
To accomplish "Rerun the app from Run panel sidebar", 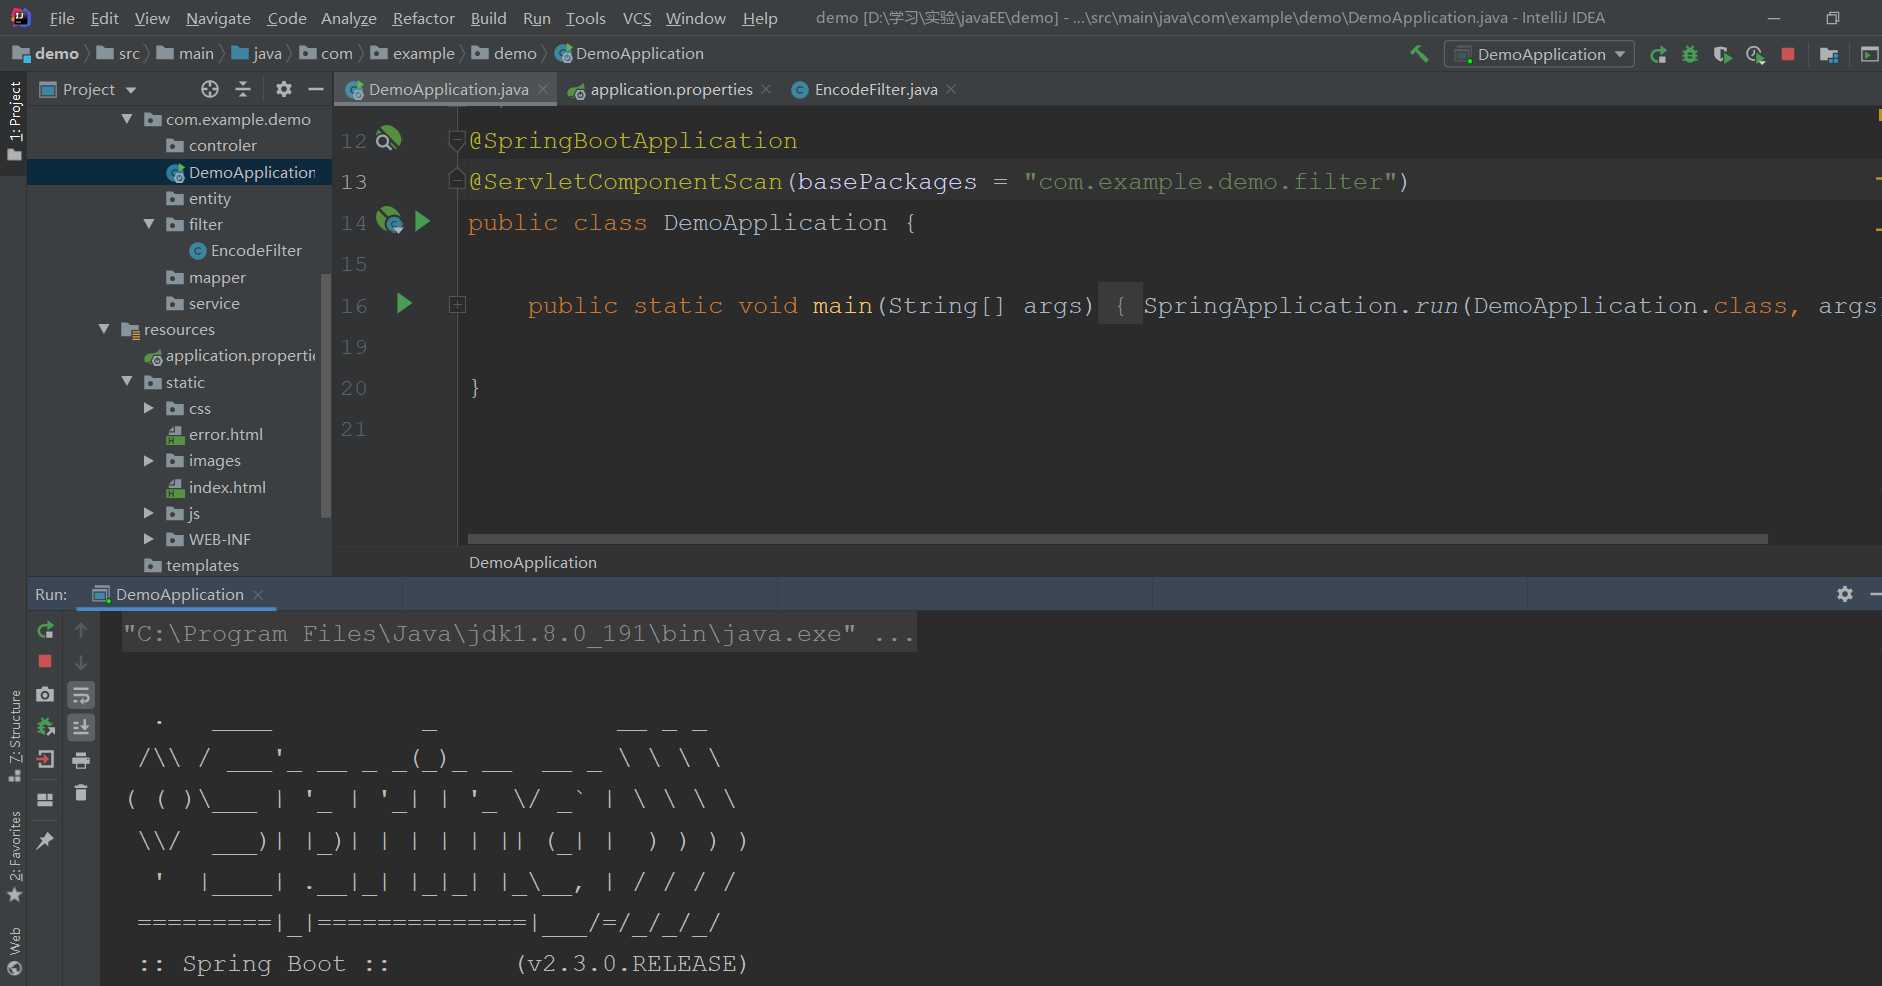I will tap(45, 630).
